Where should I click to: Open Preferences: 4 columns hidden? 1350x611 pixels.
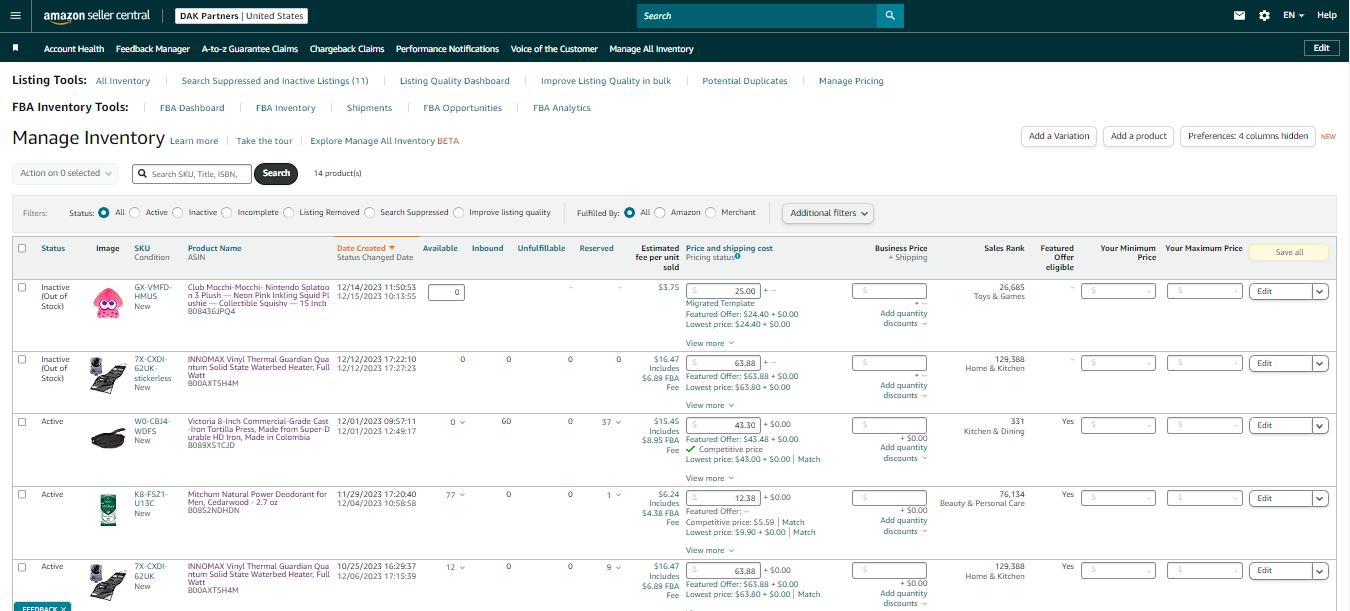pos(1248,136)
